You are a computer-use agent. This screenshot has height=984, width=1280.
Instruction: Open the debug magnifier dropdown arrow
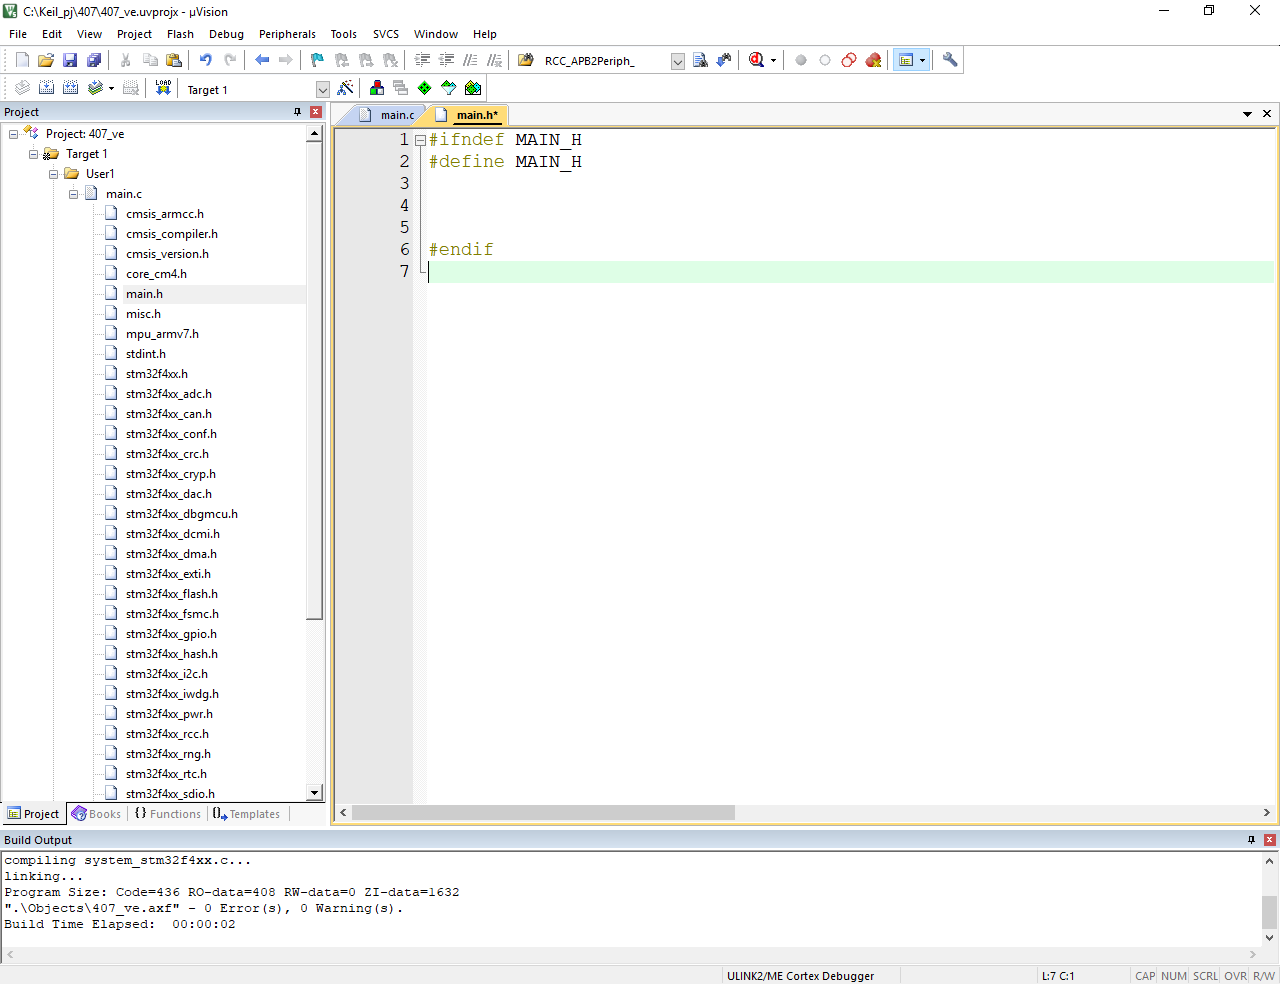[773, 60]
